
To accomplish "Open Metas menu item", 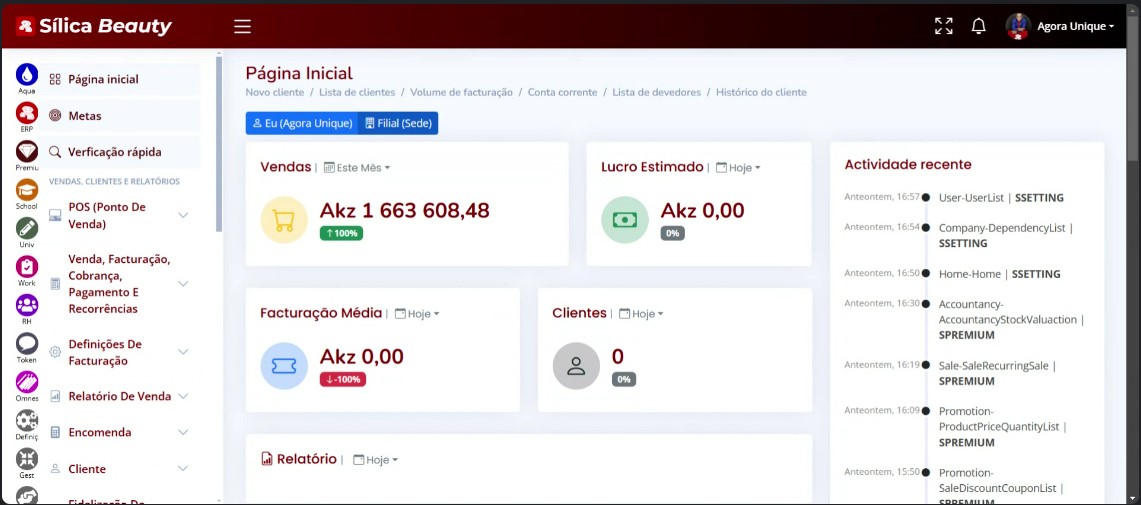I will [119, 116].
